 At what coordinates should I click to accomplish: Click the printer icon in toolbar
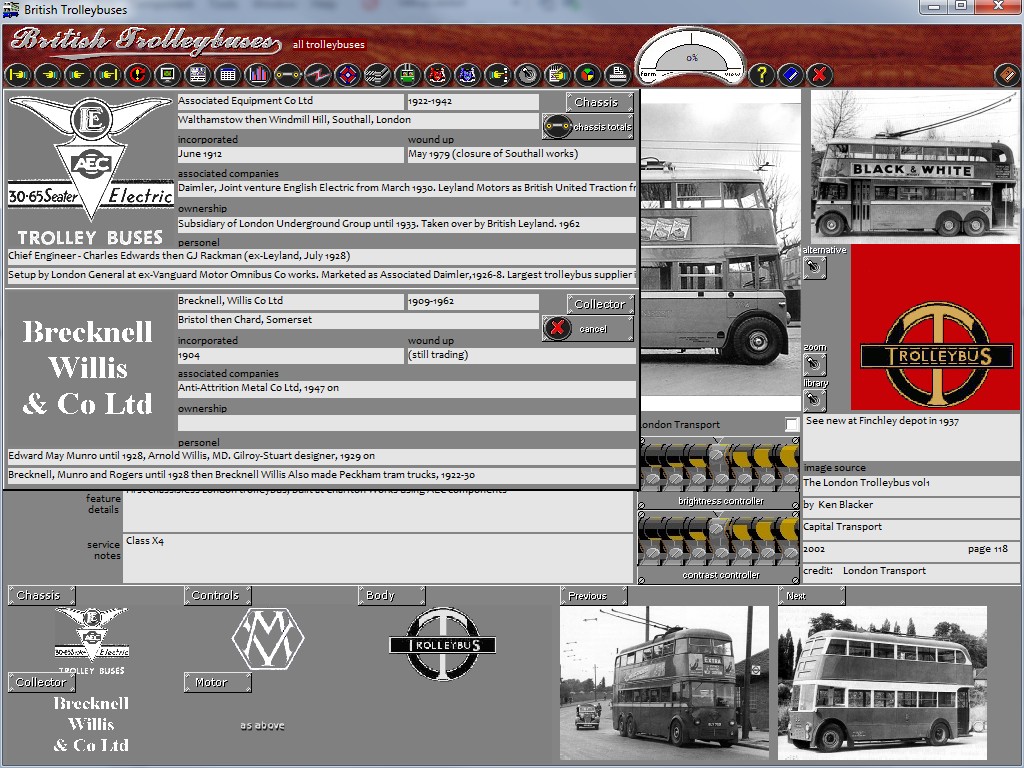pos(617,74)
